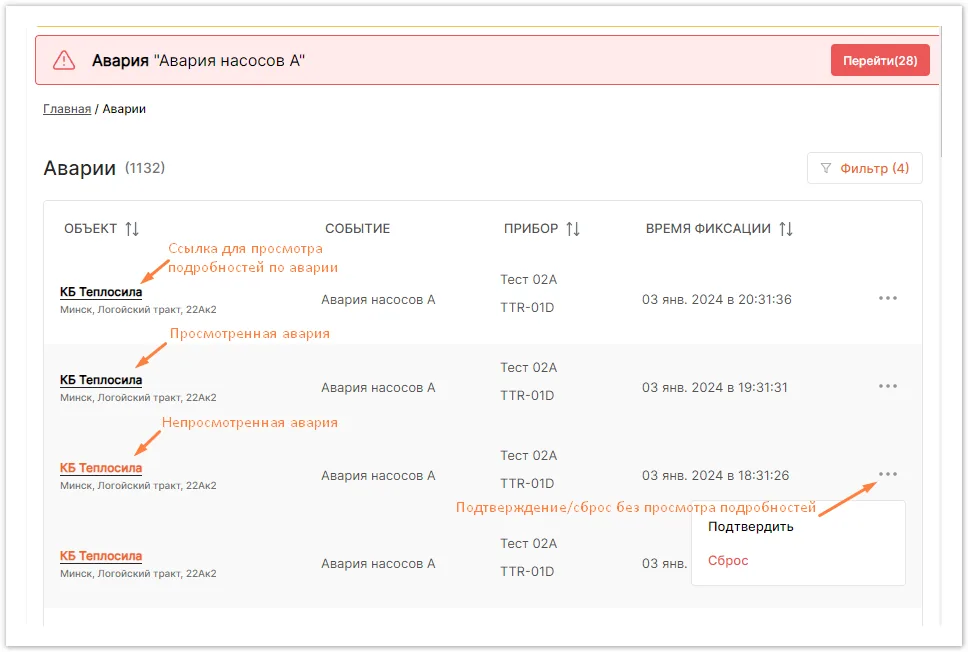Click Авария насосов А event in first row

(x=378, y=299)
